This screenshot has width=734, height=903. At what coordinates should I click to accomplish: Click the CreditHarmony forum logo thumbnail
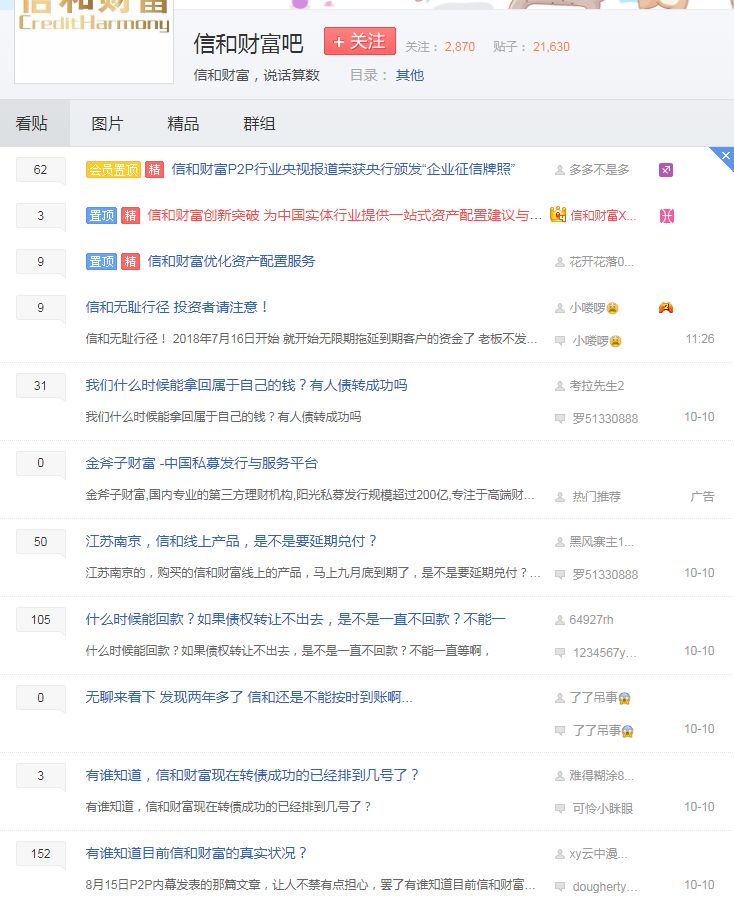click(x=94, y=41)
